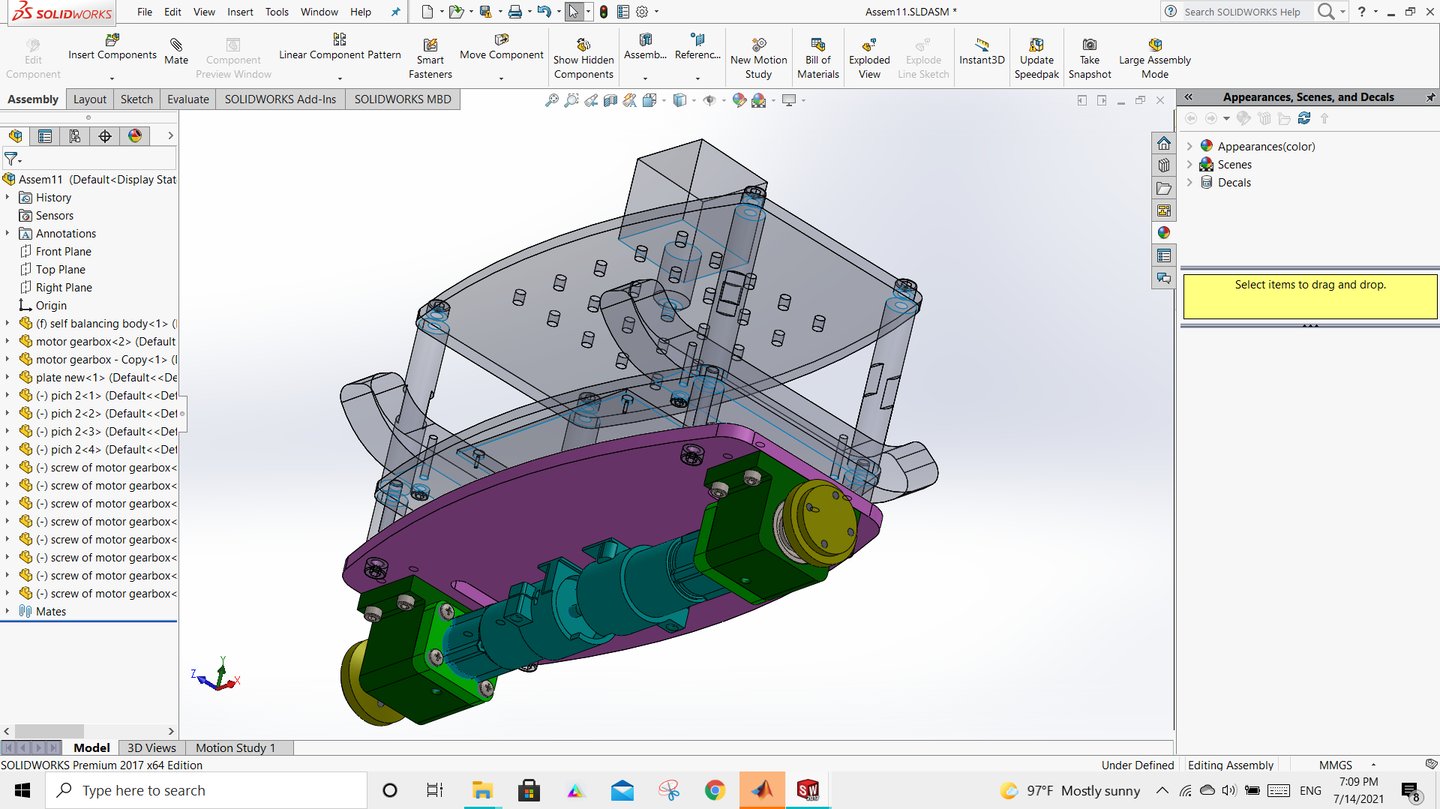Viewport: 1440px width, 809px height.
Task: Expand the Appearances(color) node
Action: tap(1189, 147)
